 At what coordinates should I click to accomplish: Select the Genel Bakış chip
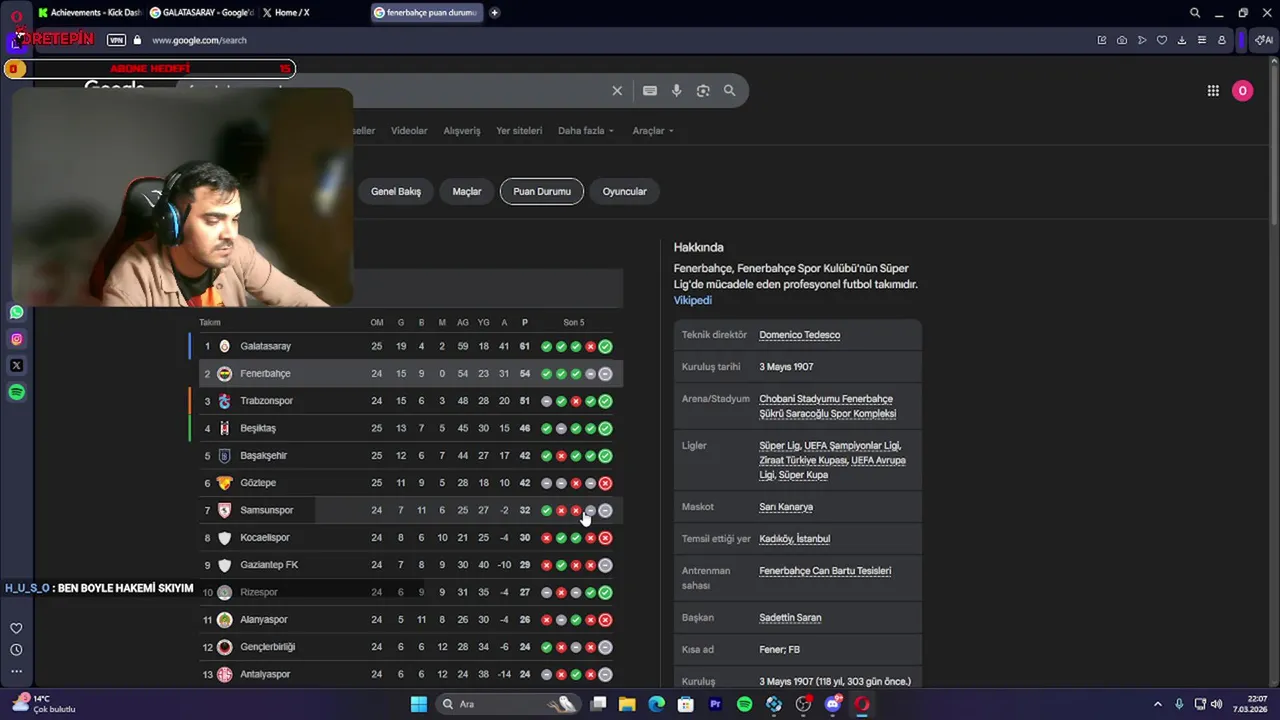pyautogui.click(x=396, y=191)
